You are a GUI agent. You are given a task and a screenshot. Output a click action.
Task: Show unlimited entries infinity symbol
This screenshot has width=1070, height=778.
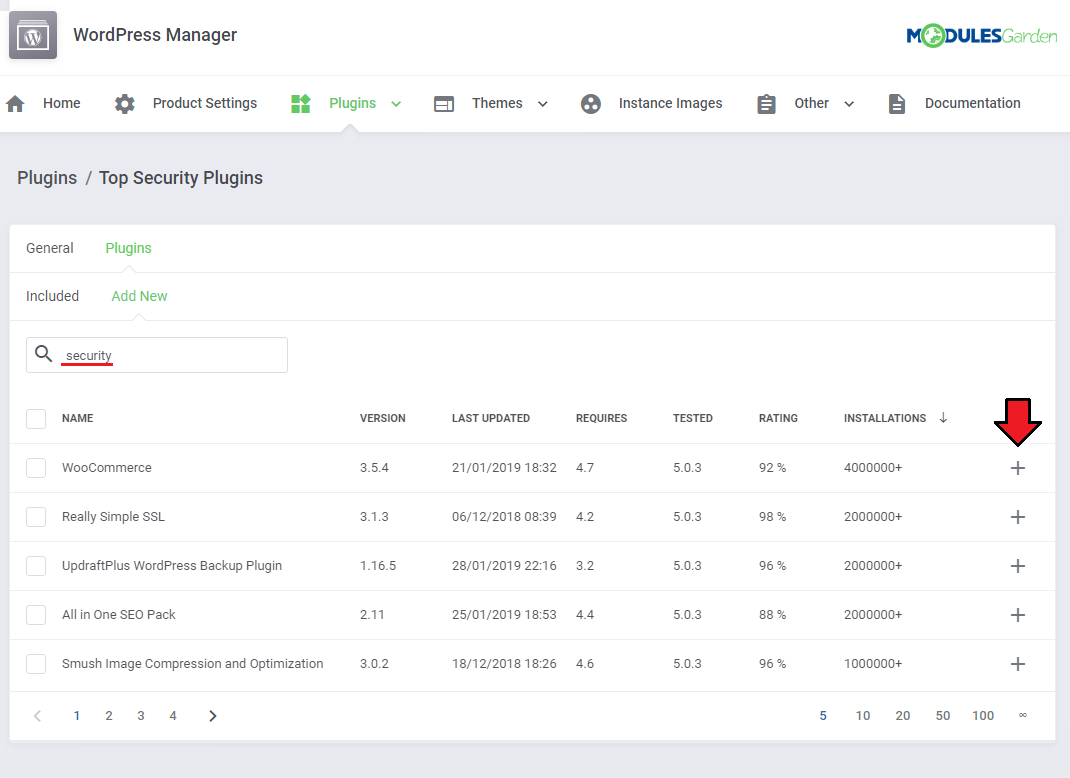1022,715
